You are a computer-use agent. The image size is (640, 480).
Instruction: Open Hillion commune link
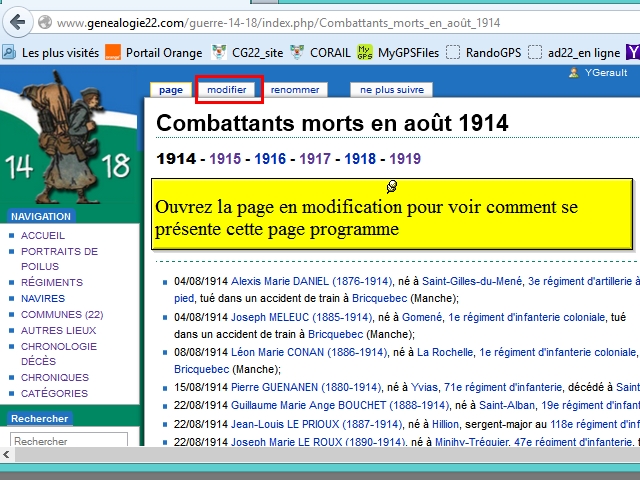(x=445, y=424)
